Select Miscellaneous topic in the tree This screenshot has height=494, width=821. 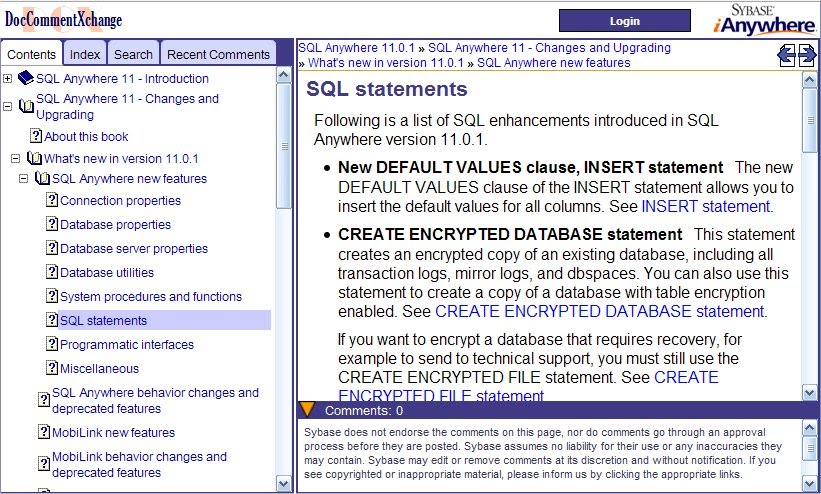(x=99, y=368)
